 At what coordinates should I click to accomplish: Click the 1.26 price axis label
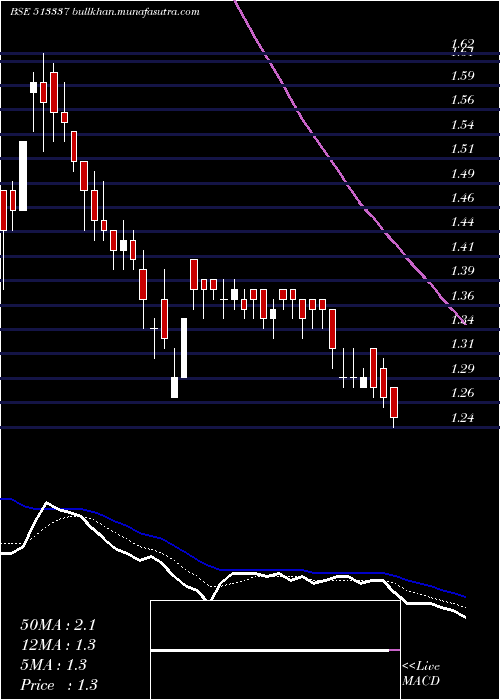coord(462,393)
